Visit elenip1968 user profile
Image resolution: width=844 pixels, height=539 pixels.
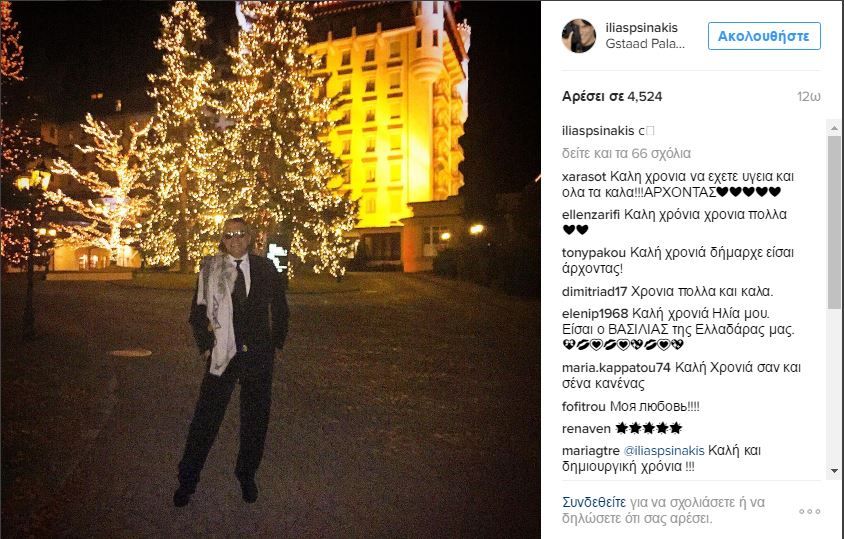tap(595, 313)
